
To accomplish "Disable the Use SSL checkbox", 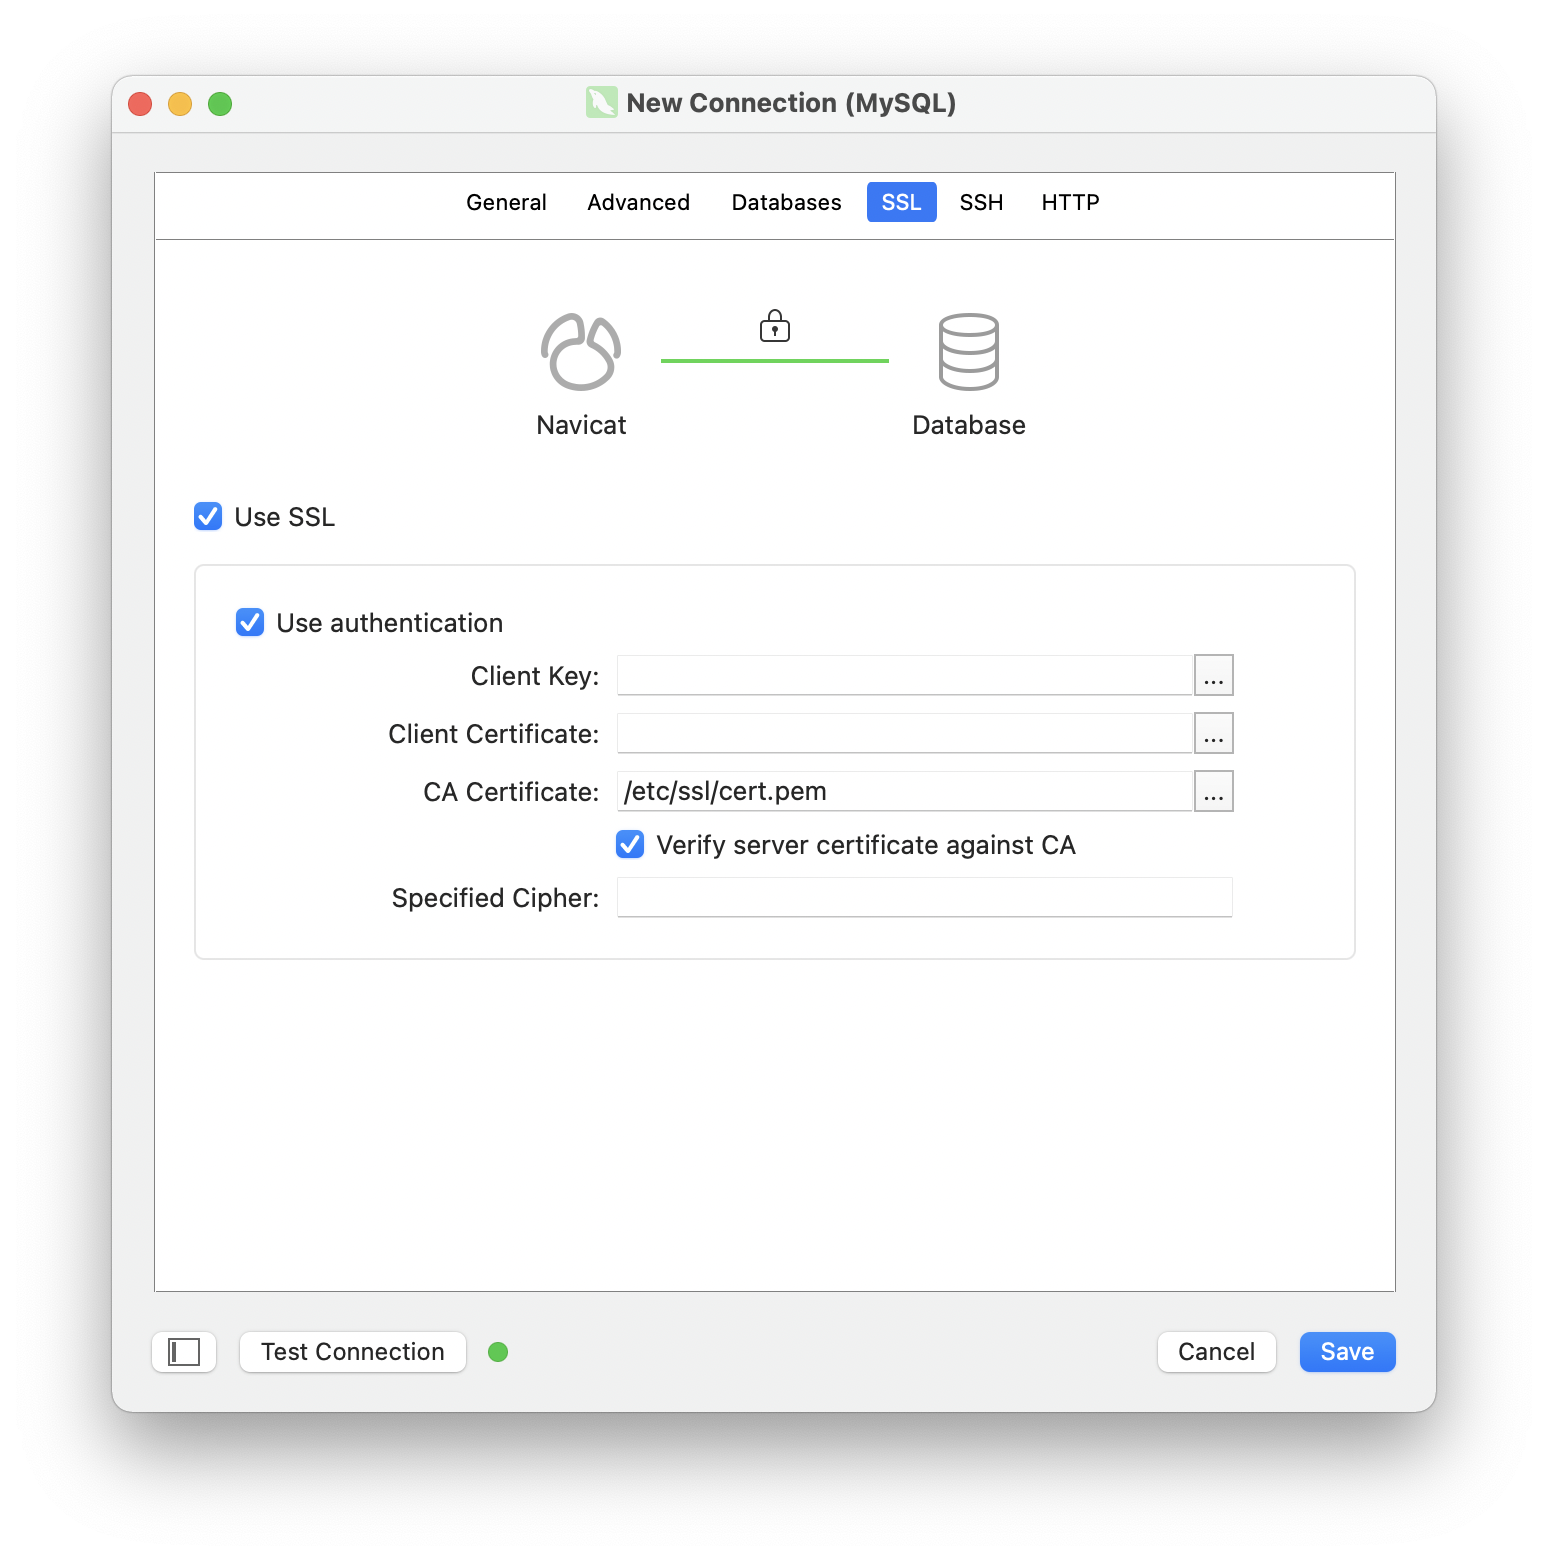I will [208, 516].
